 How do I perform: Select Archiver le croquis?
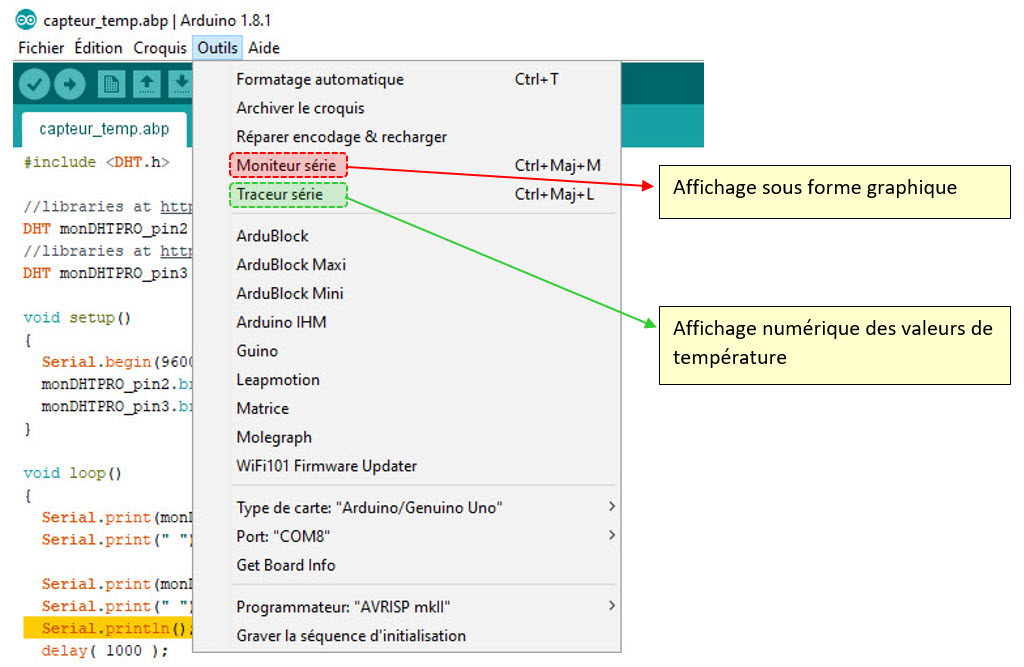[300, 108]
